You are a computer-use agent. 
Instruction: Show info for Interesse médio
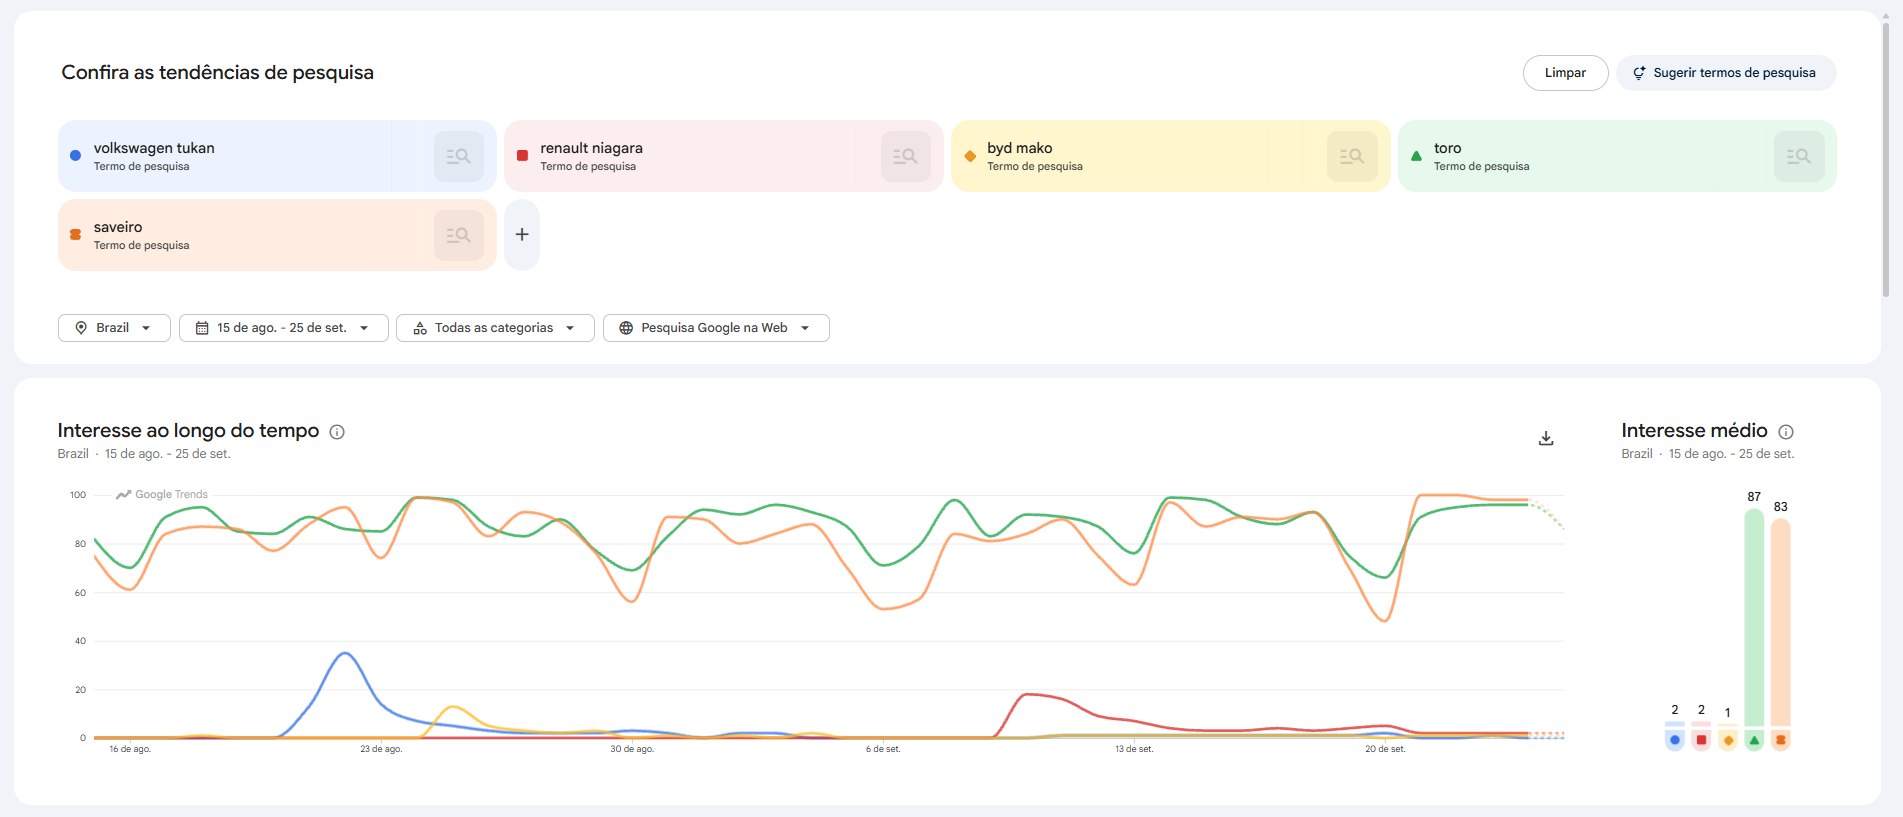pyautogui.click(x=1786, y=432)
